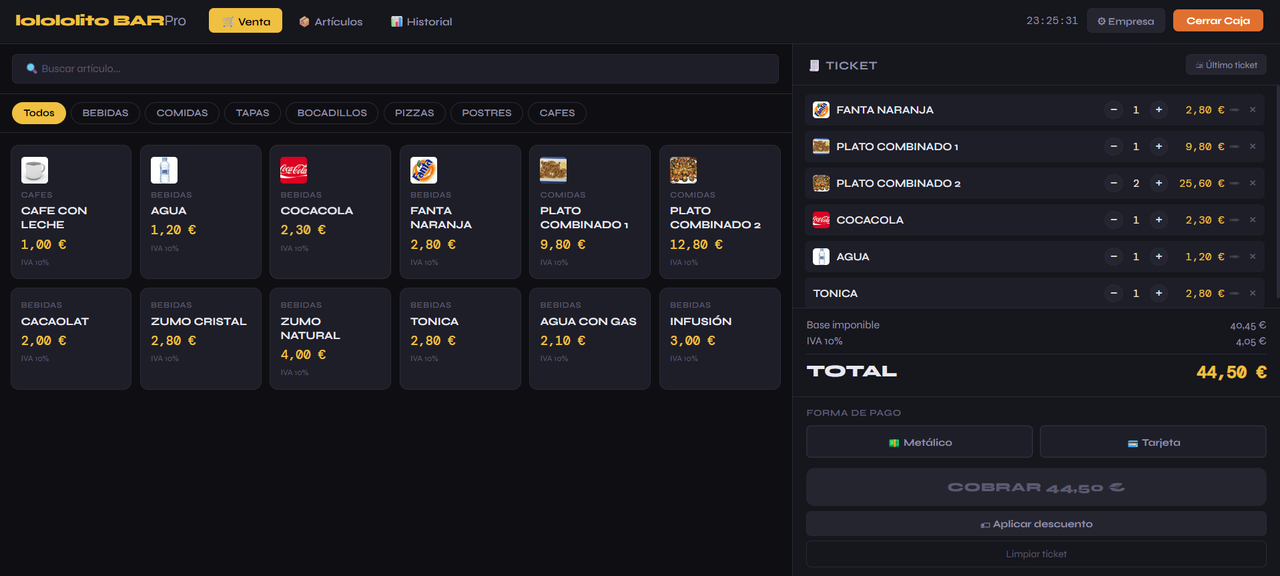The image size is (1280, 576).
Task: Choose the Plato Combinado 2 food image
Action: [x=683, y=170]
